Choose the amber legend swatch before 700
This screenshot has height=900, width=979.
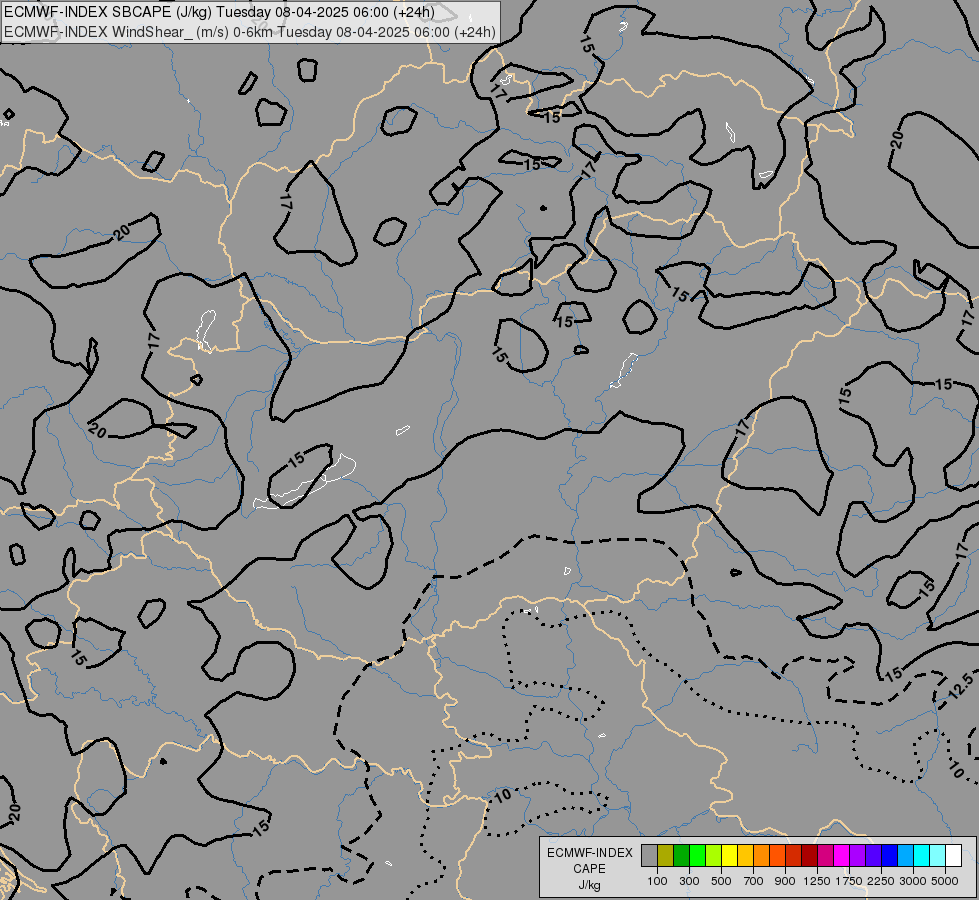pos(745,856)
